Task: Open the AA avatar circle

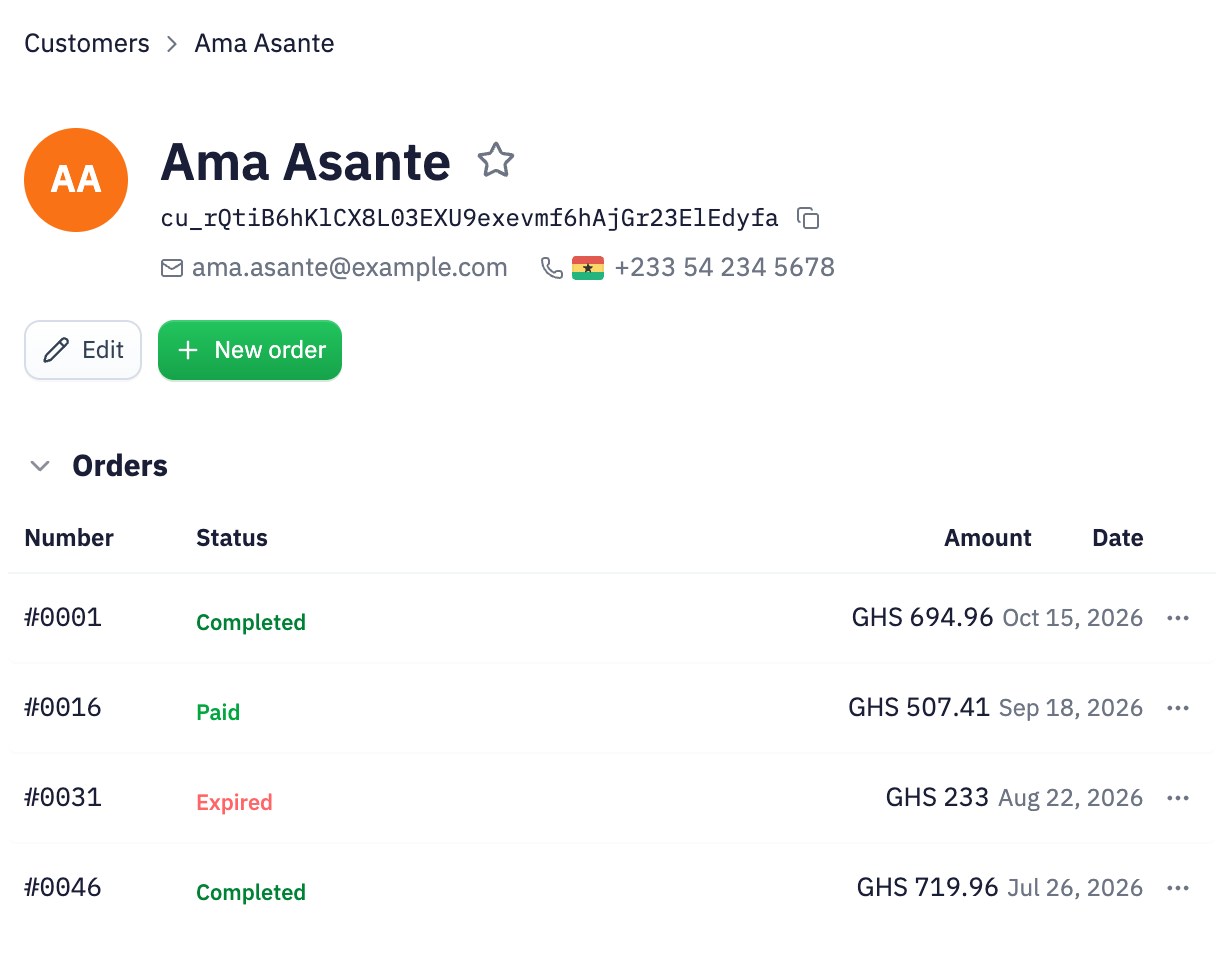Action: 76,180
